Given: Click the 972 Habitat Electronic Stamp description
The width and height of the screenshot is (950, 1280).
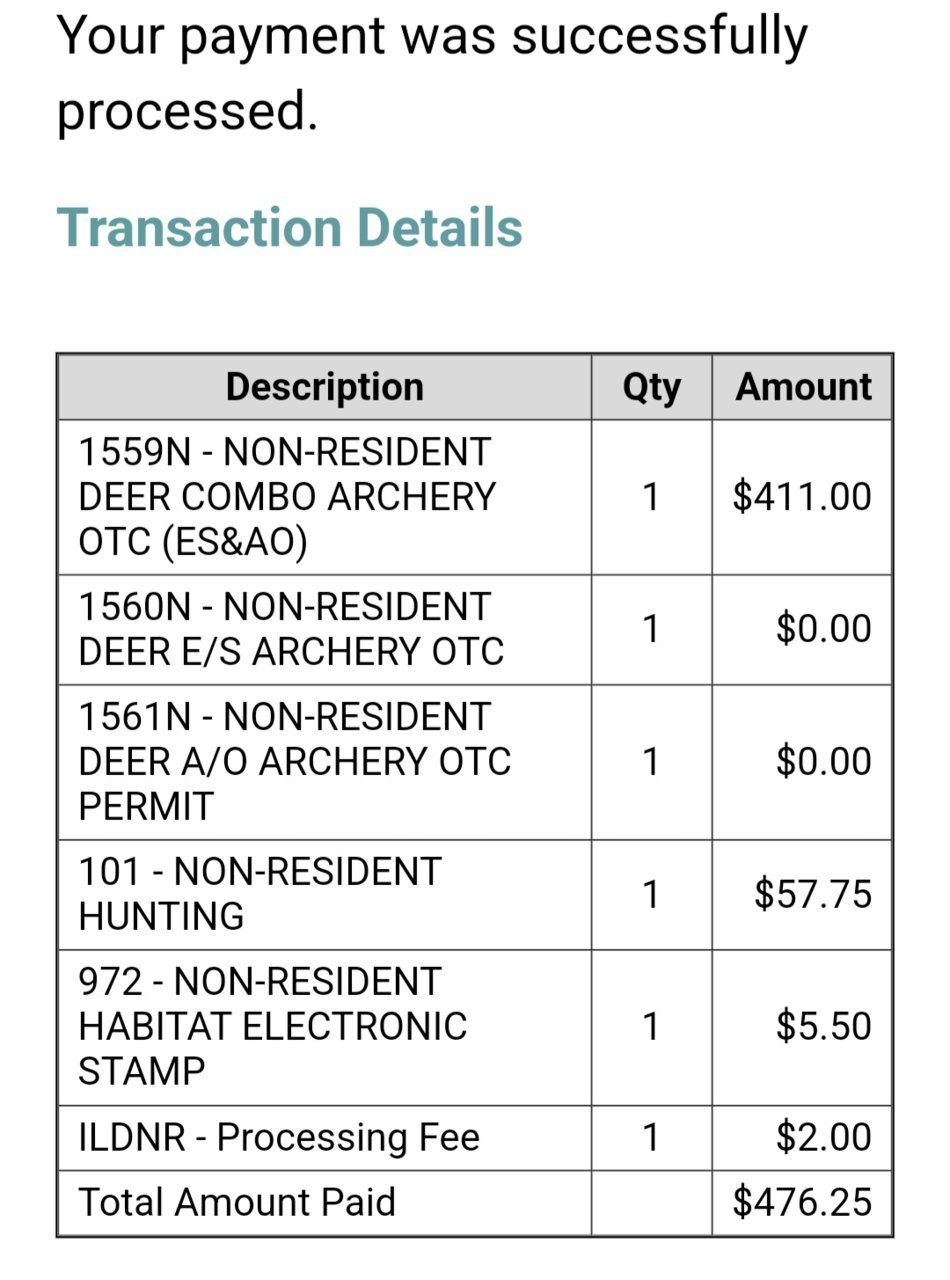Looking at the screenshot, I should pyautogui.click(x=272, y=1027).
